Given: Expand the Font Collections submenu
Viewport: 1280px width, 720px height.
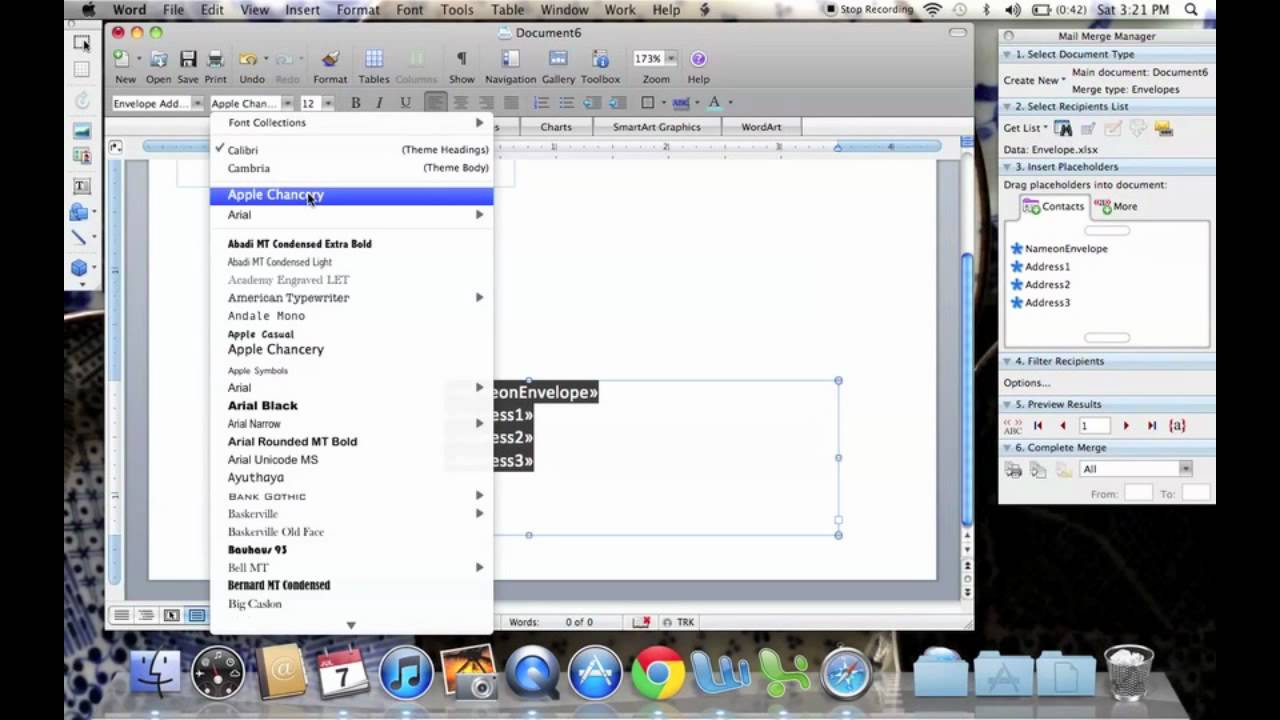Looking at the screenshot, I should (x=351, y=122).
